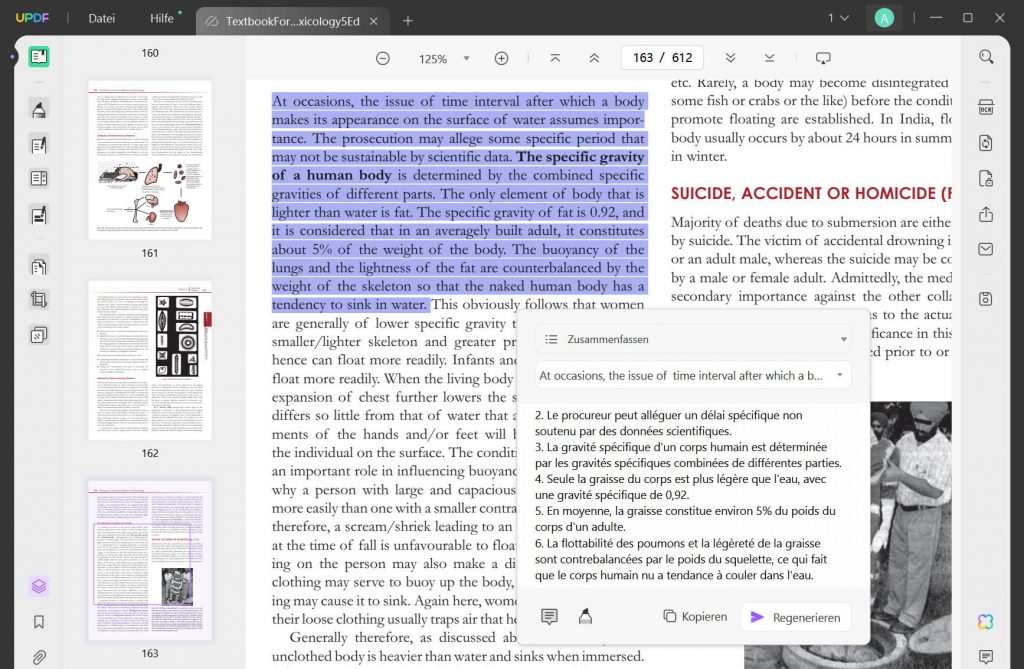Select the Crop Pages tool
The image size is (1024, 669).
pyautogui.click(x=39, y=300)
